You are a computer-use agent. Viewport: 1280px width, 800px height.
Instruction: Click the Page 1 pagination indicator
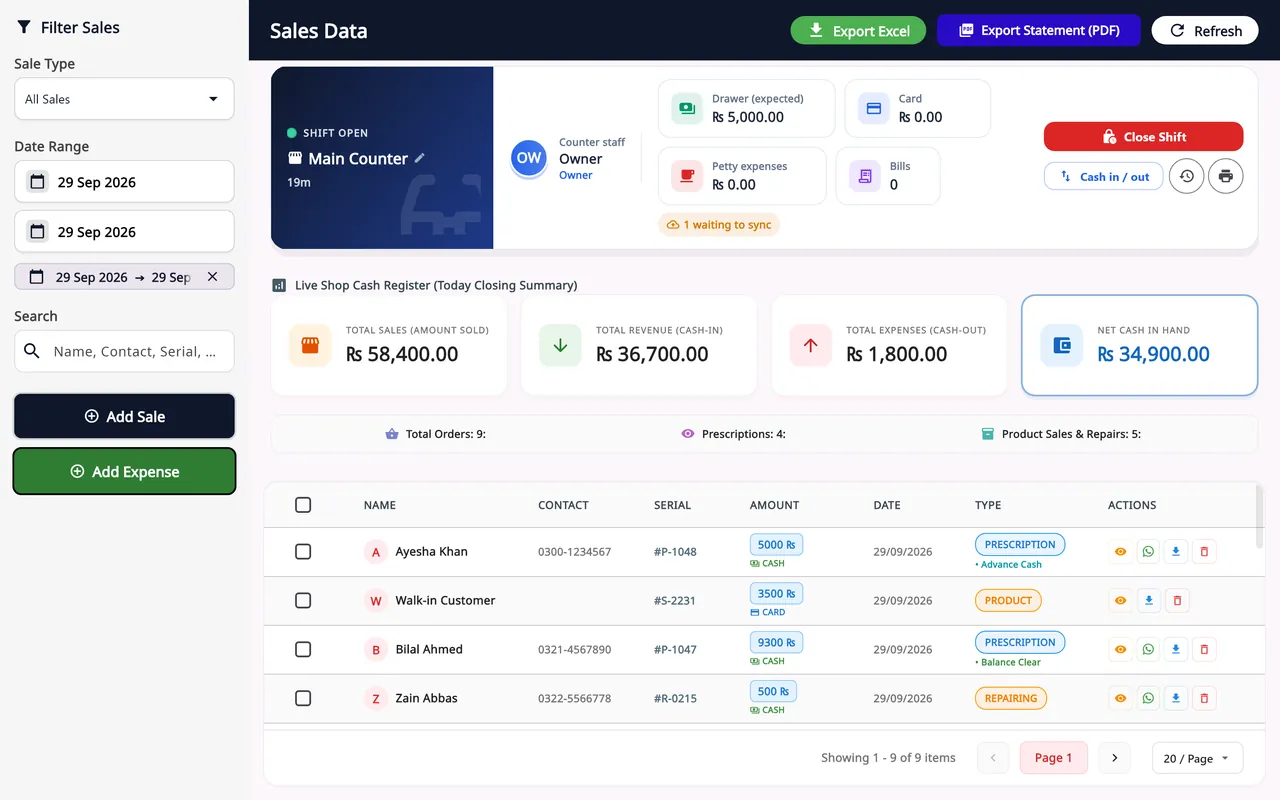coord(1053,758)
